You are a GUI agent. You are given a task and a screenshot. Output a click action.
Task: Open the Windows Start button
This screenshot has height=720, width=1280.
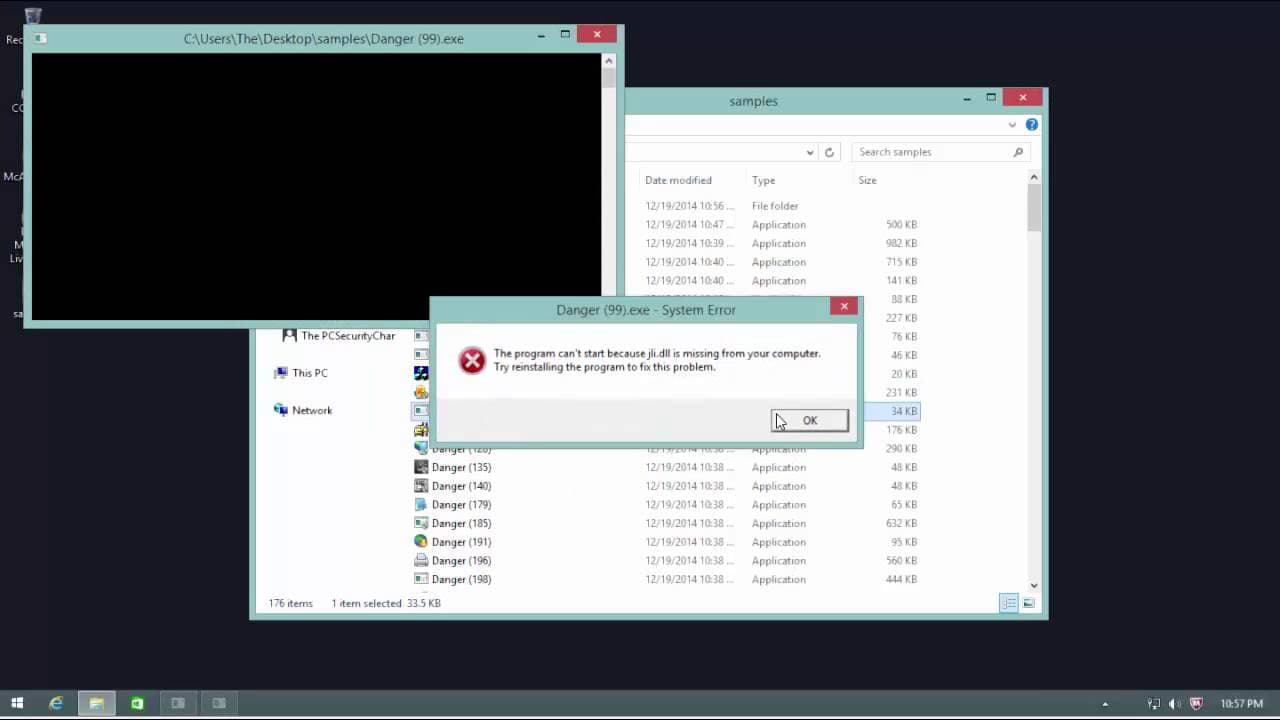pyautogui.click(x=17, y=703)
